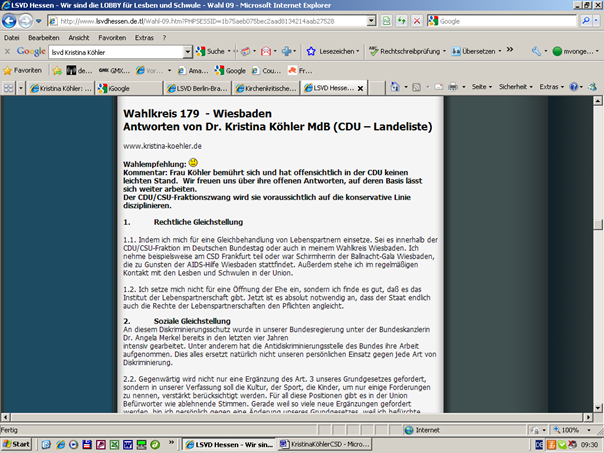Click the blue help question mark icon
This screenshot has height=453, width=604.
click(574, 87)
